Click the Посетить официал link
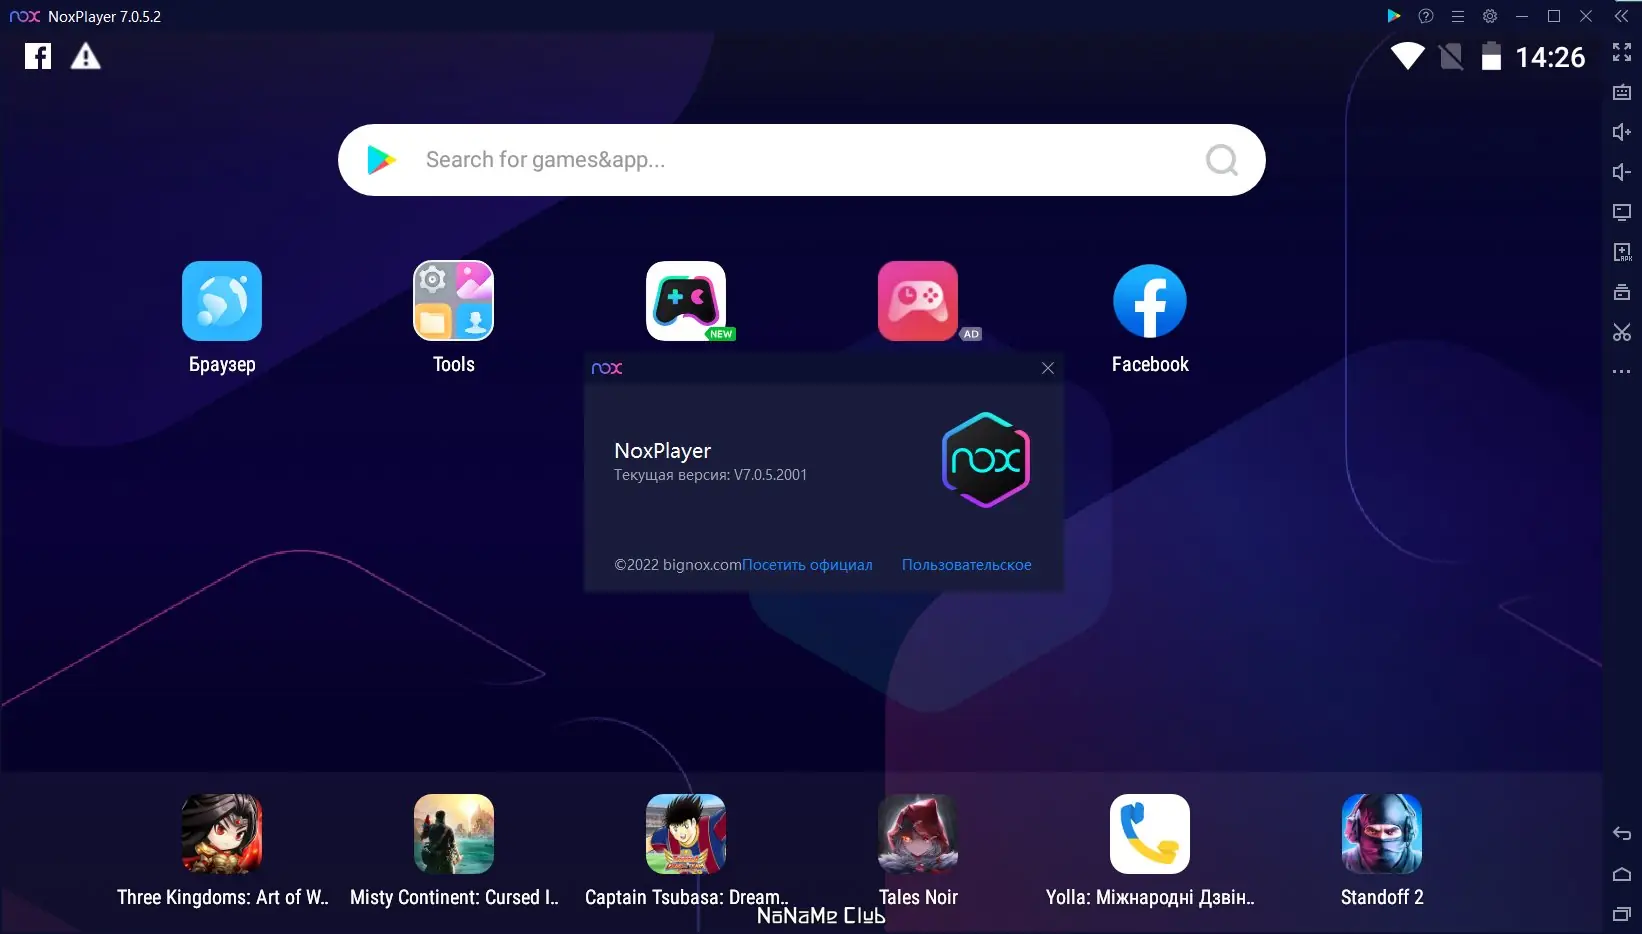Viewport: 1642px width, 934px height. pyautogui.click(x=807, y=565)
